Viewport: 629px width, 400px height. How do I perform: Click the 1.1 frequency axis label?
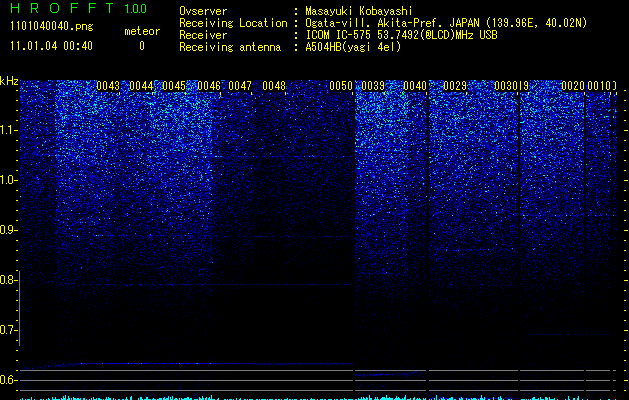click(x=9, y=130)
